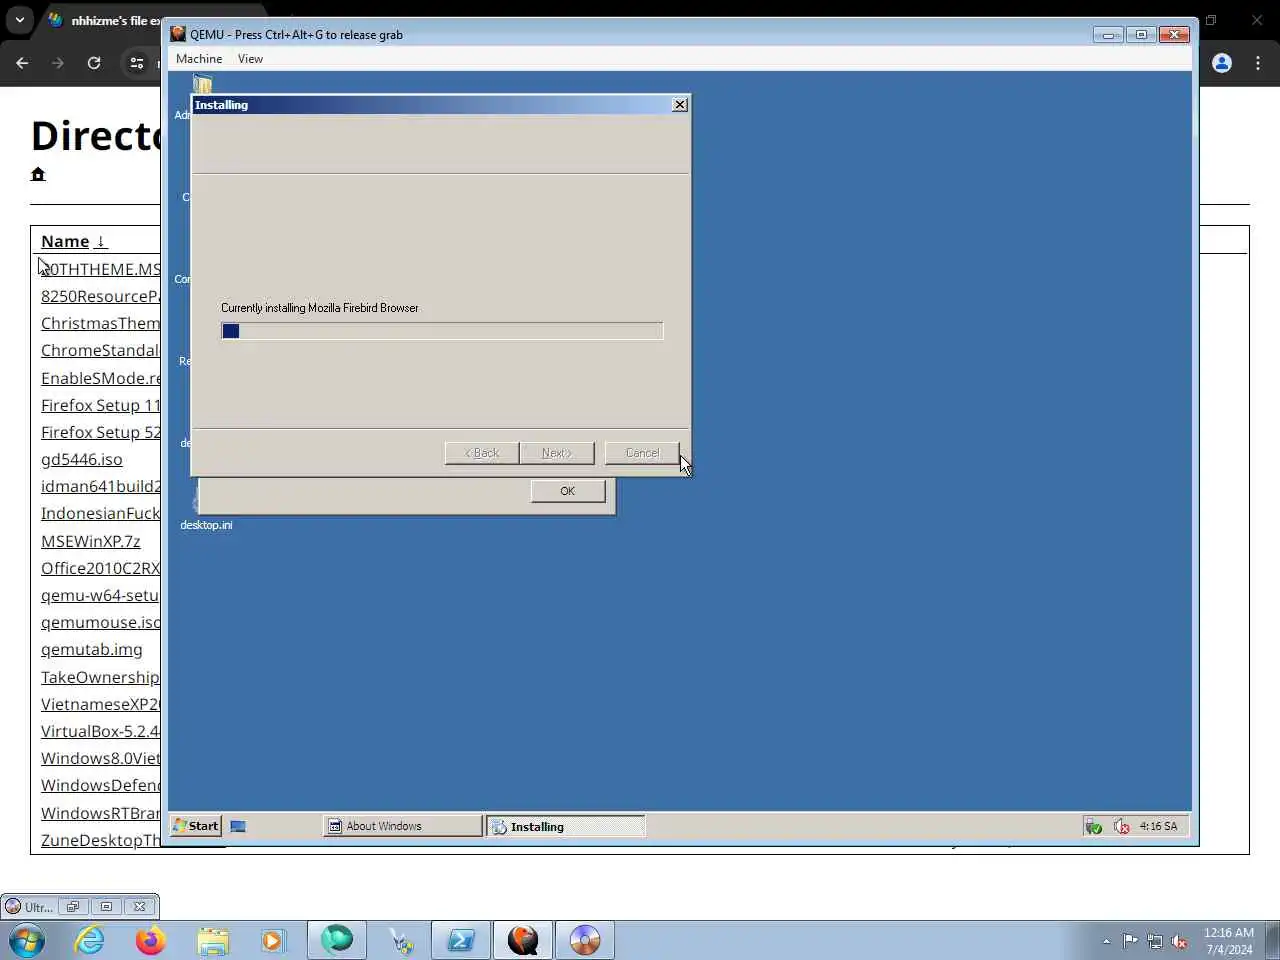Open the Chrome profile avatar

tap(1222, 63)
